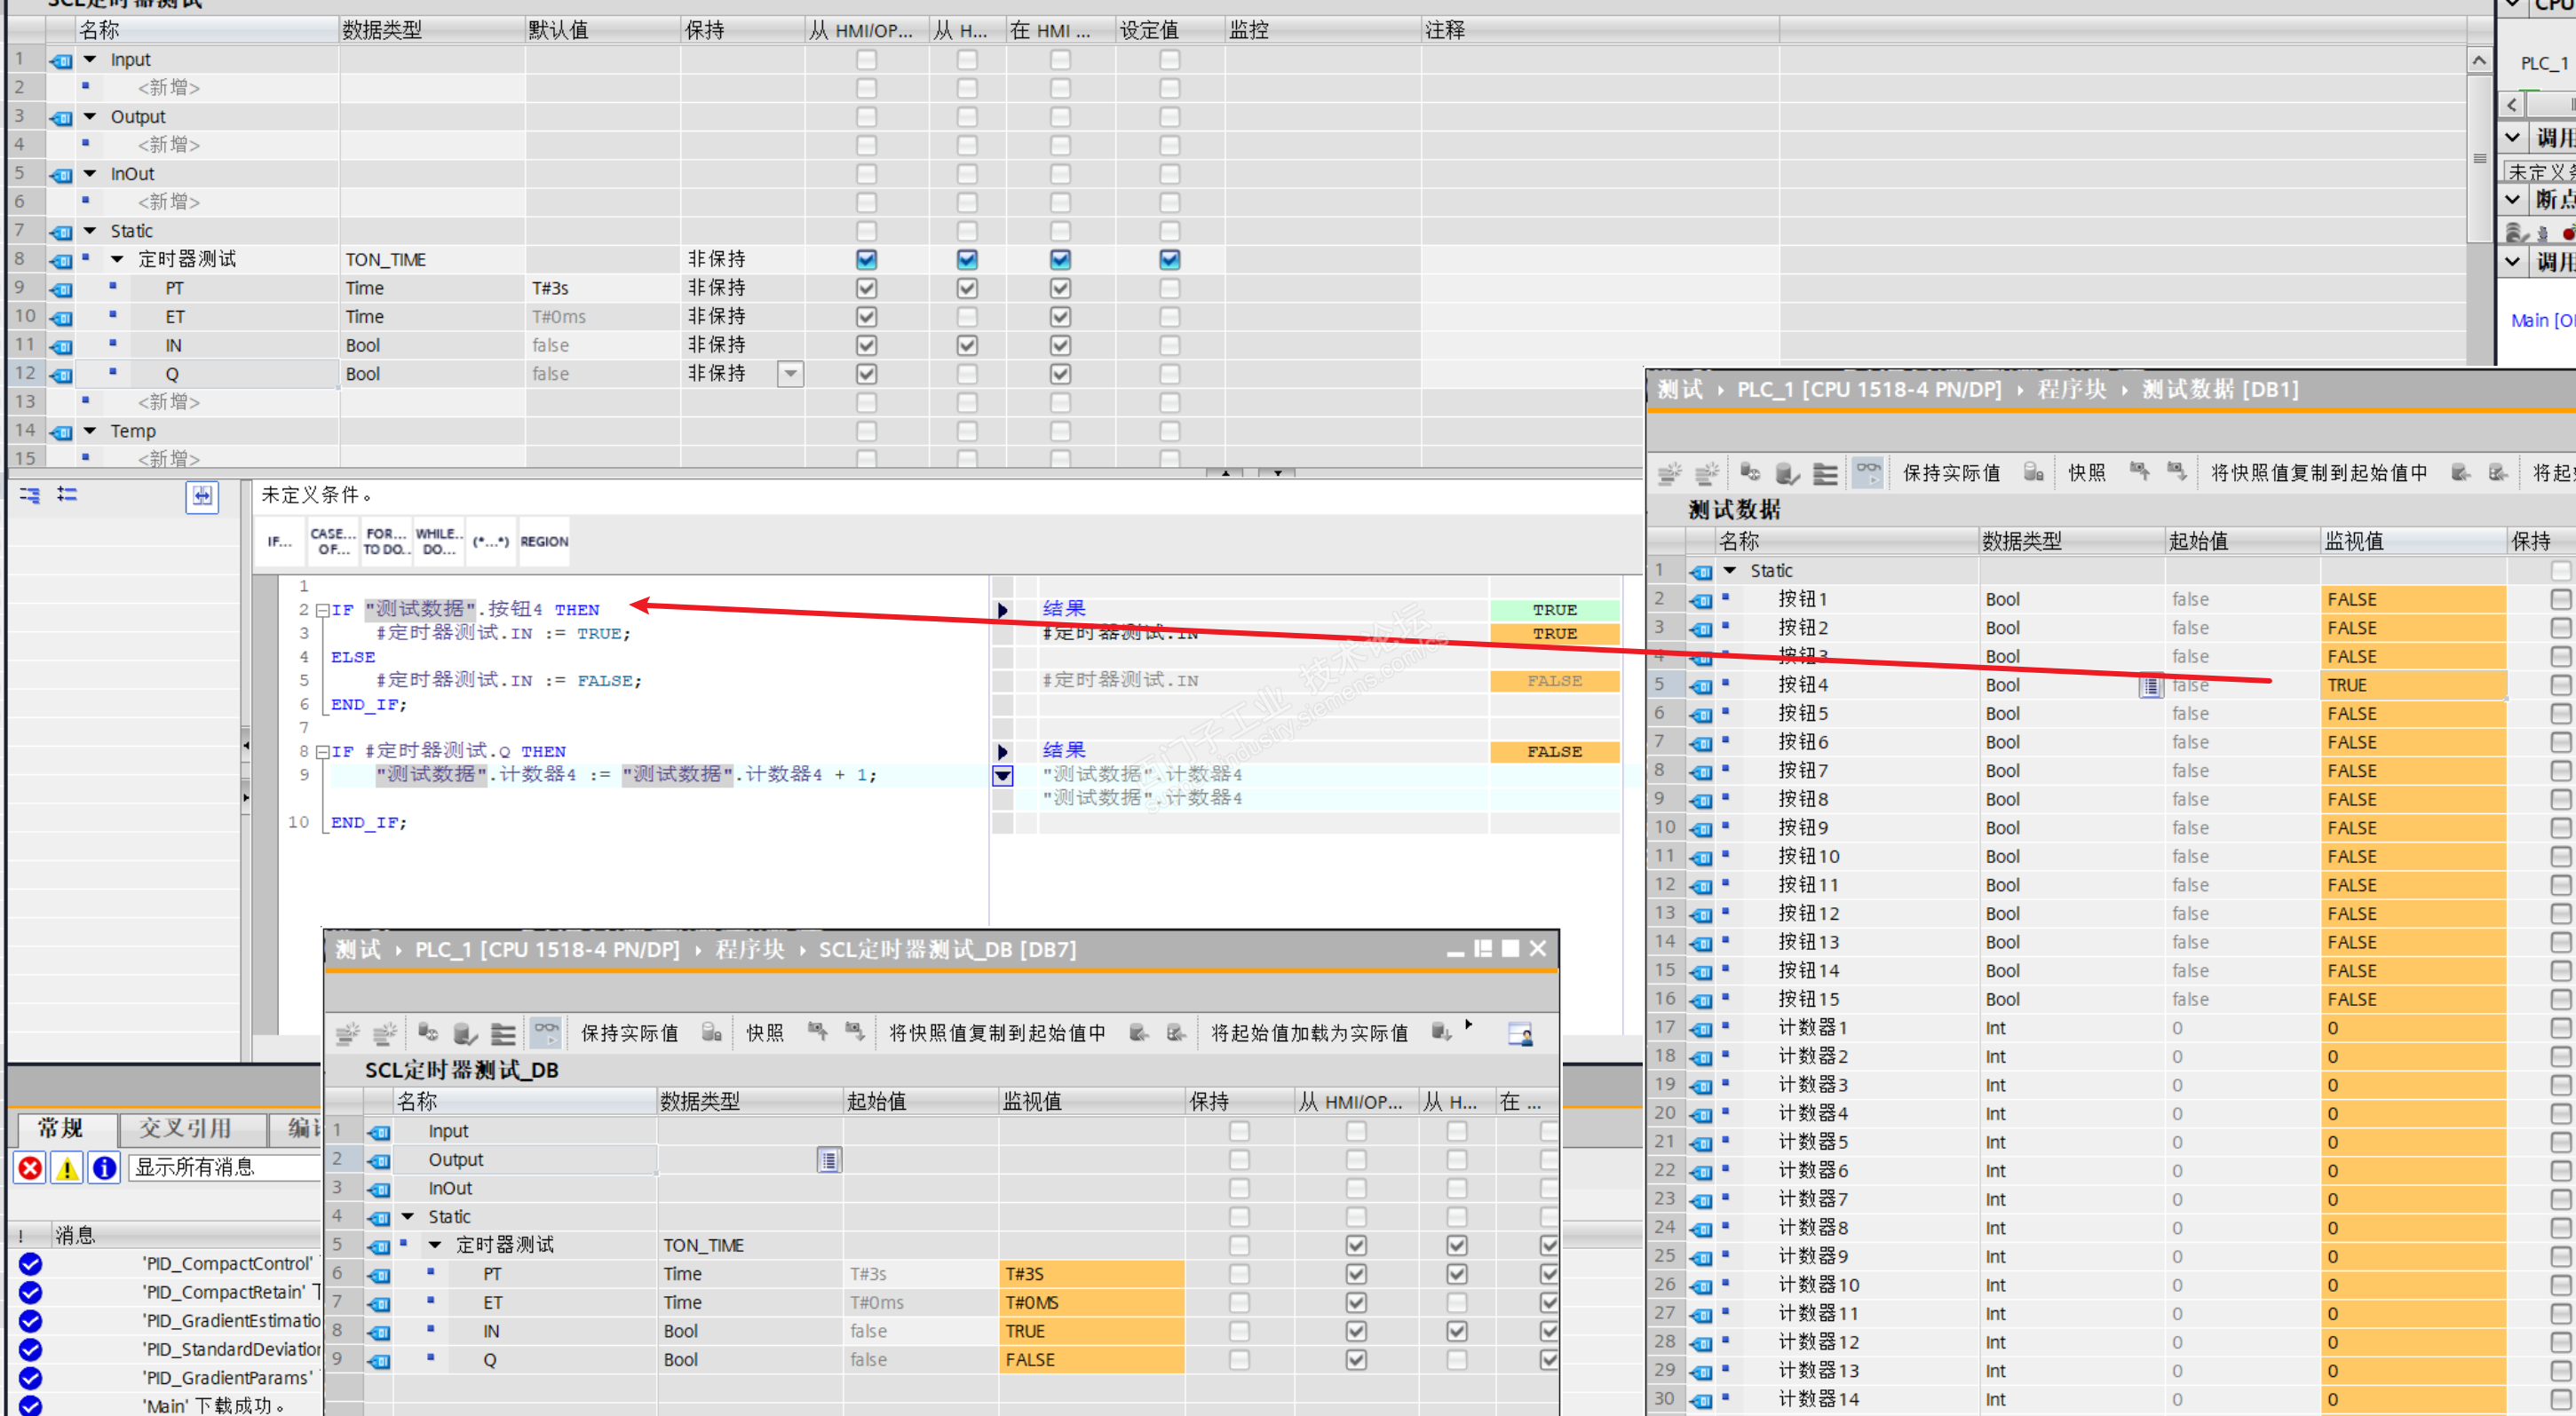2576x1416 pixels.
Task: Toggle HMI/OPC access checkbox for PT row
Action: (866, 288)
